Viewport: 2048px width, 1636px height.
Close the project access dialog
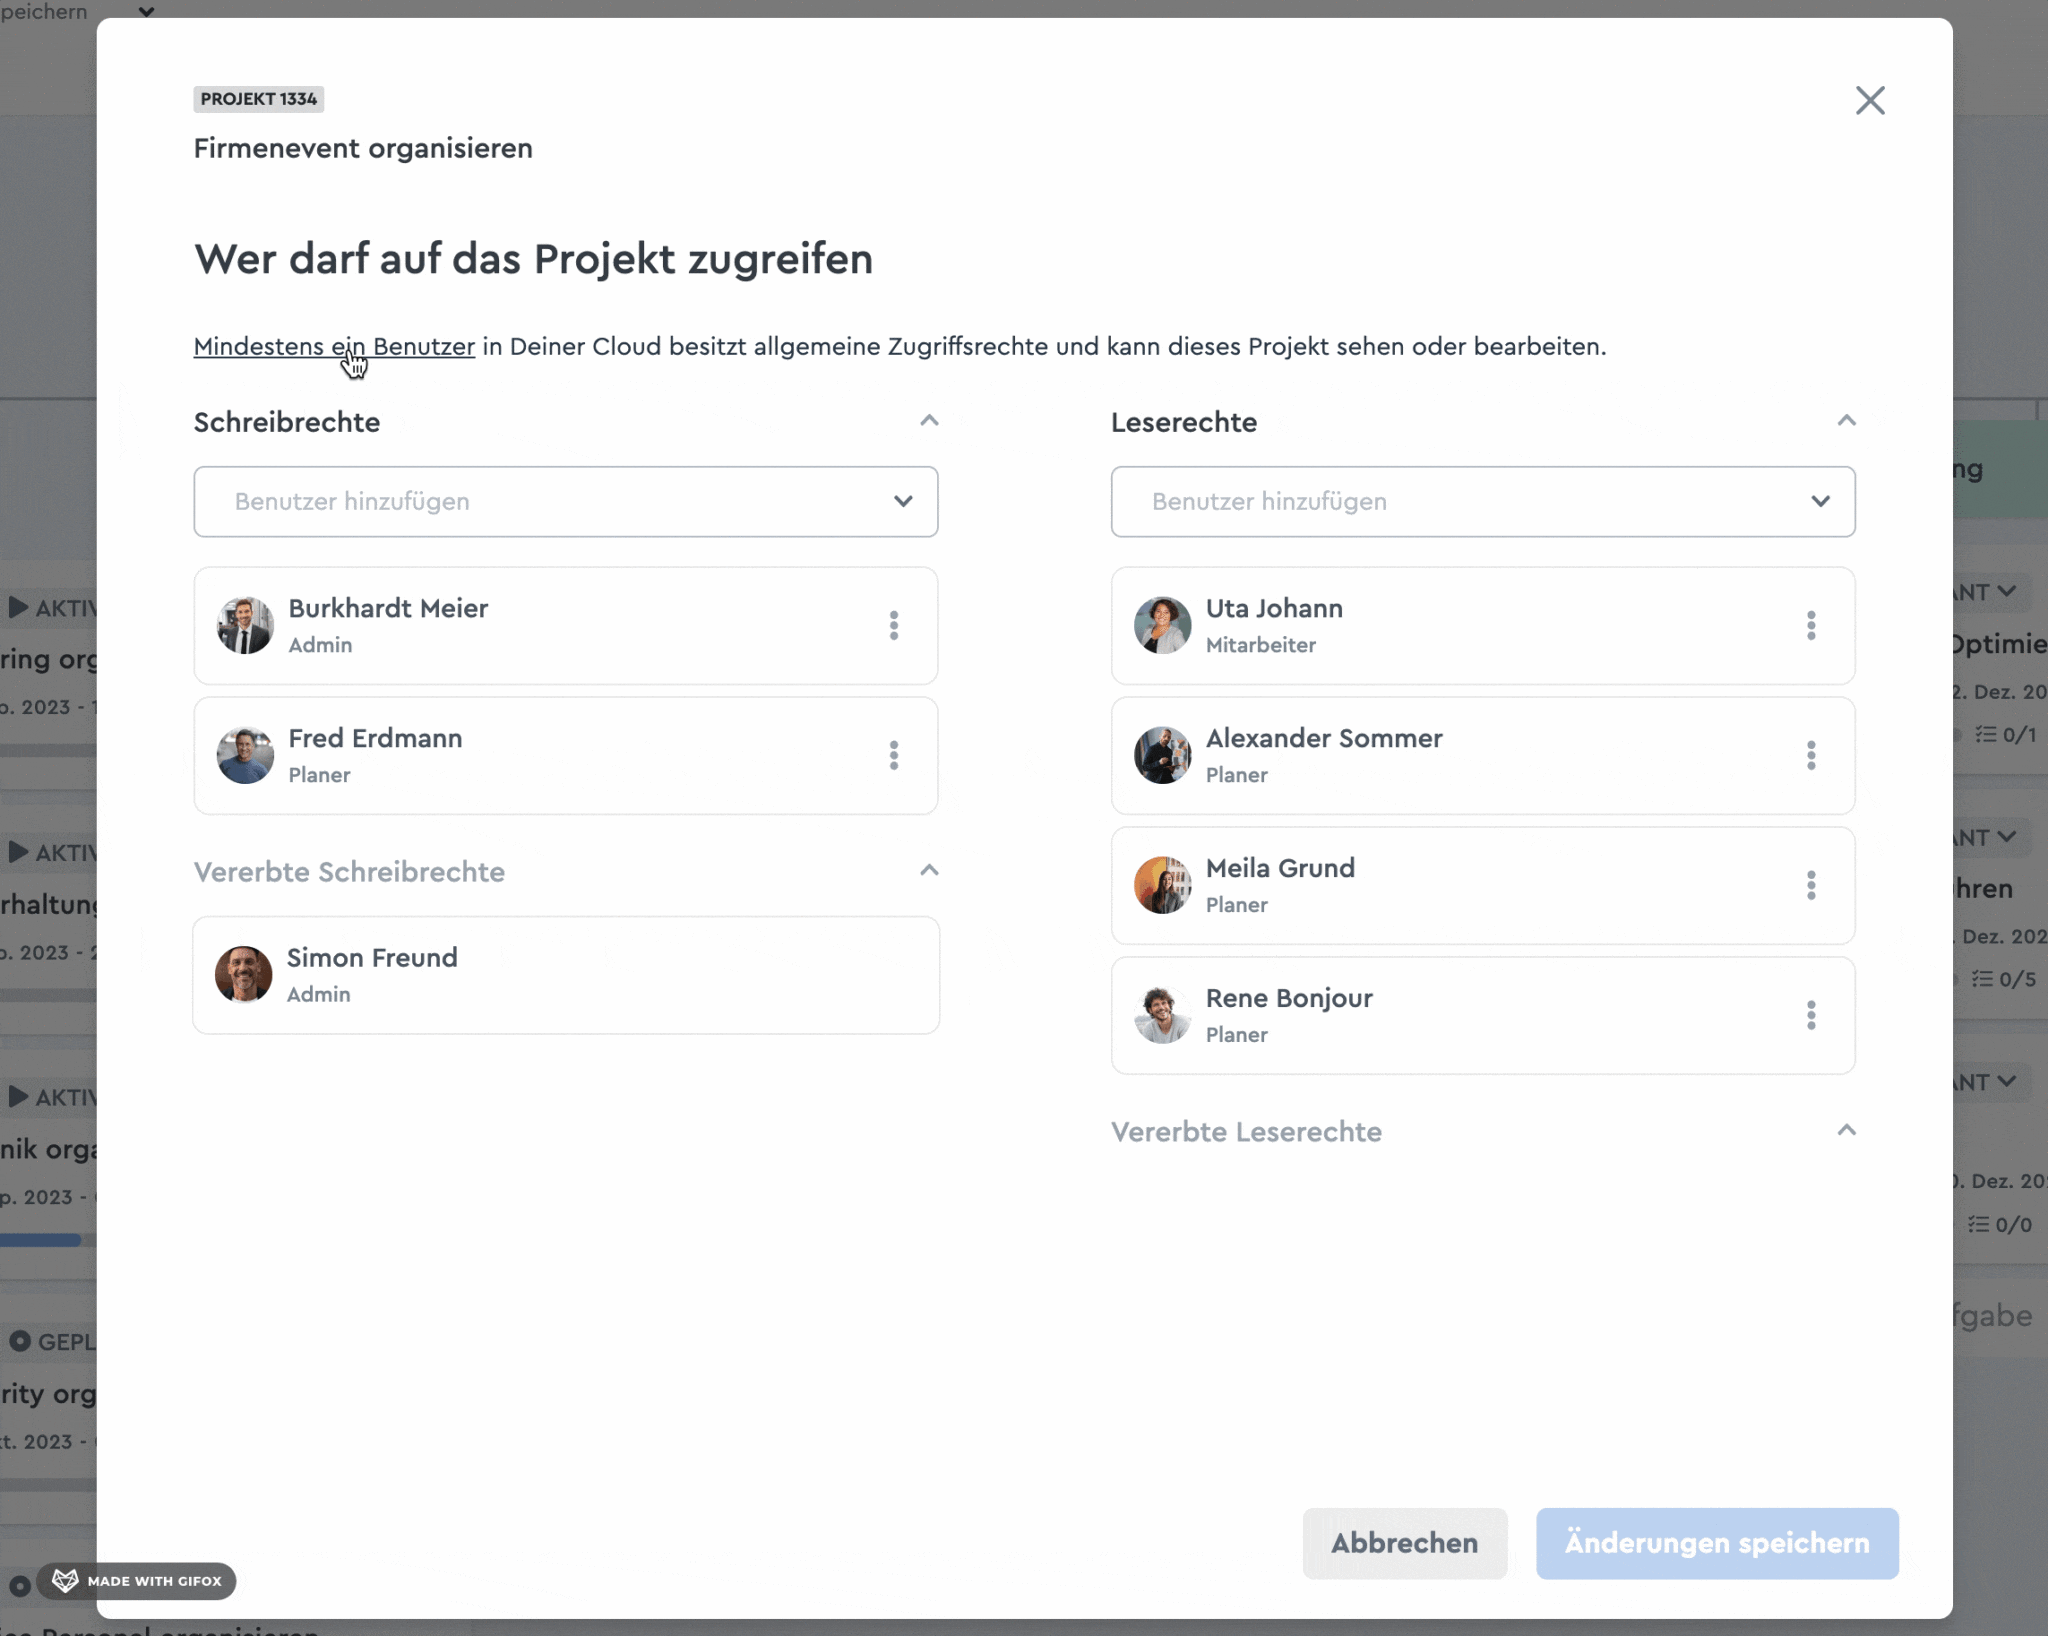tap(1870, 100)
